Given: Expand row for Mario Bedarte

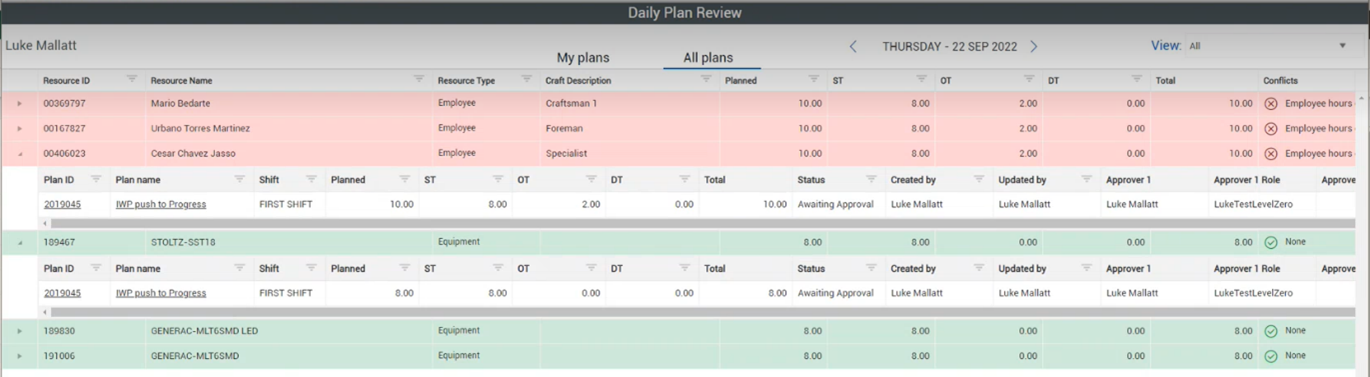Looking at the screenshot, I should tap(19, 103).
